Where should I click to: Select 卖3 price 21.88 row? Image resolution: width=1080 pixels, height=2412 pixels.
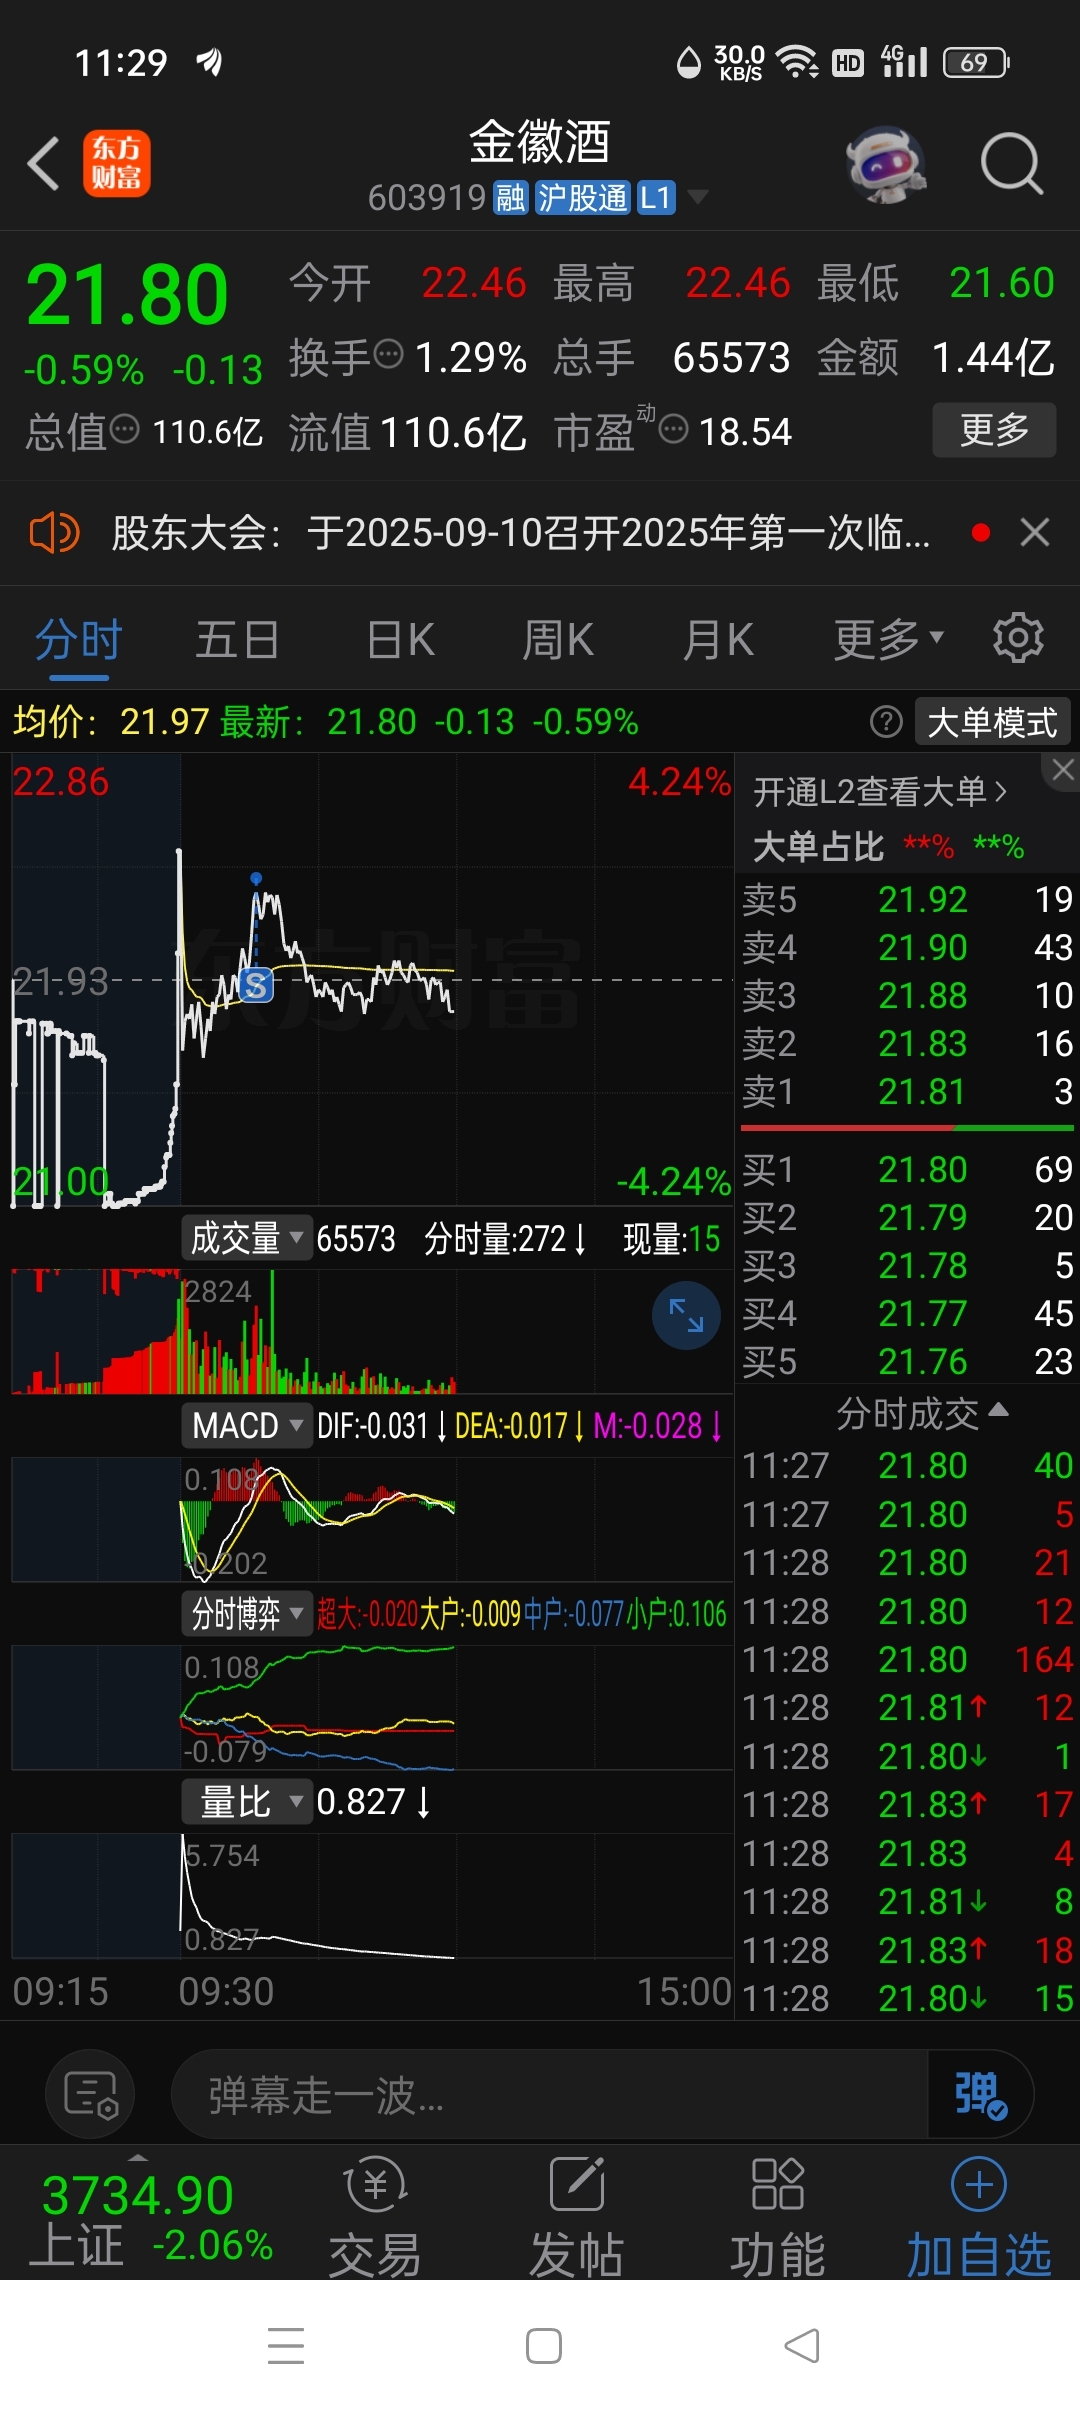[907, 995]
